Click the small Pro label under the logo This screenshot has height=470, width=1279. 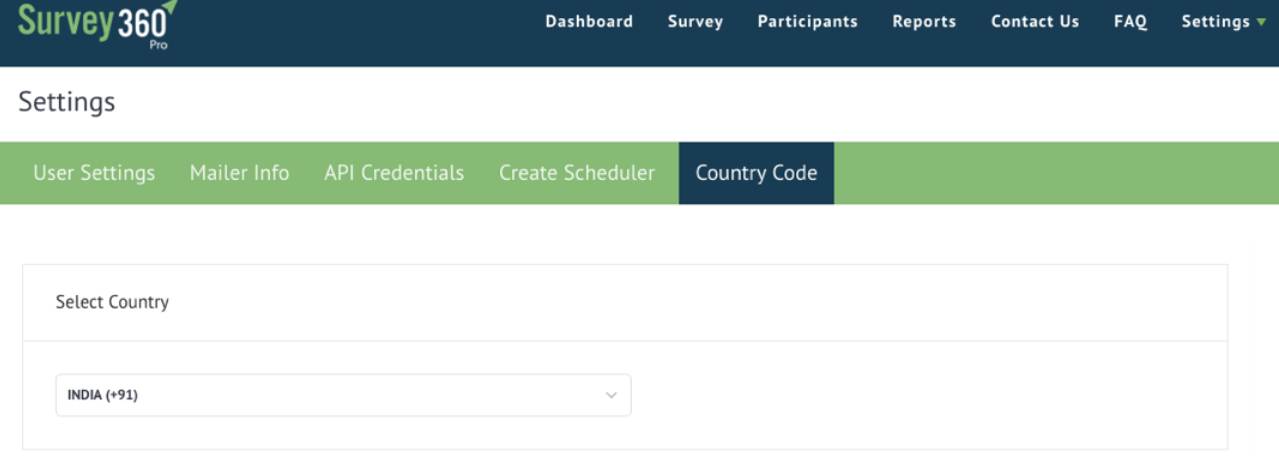click(x=158, y=46)
